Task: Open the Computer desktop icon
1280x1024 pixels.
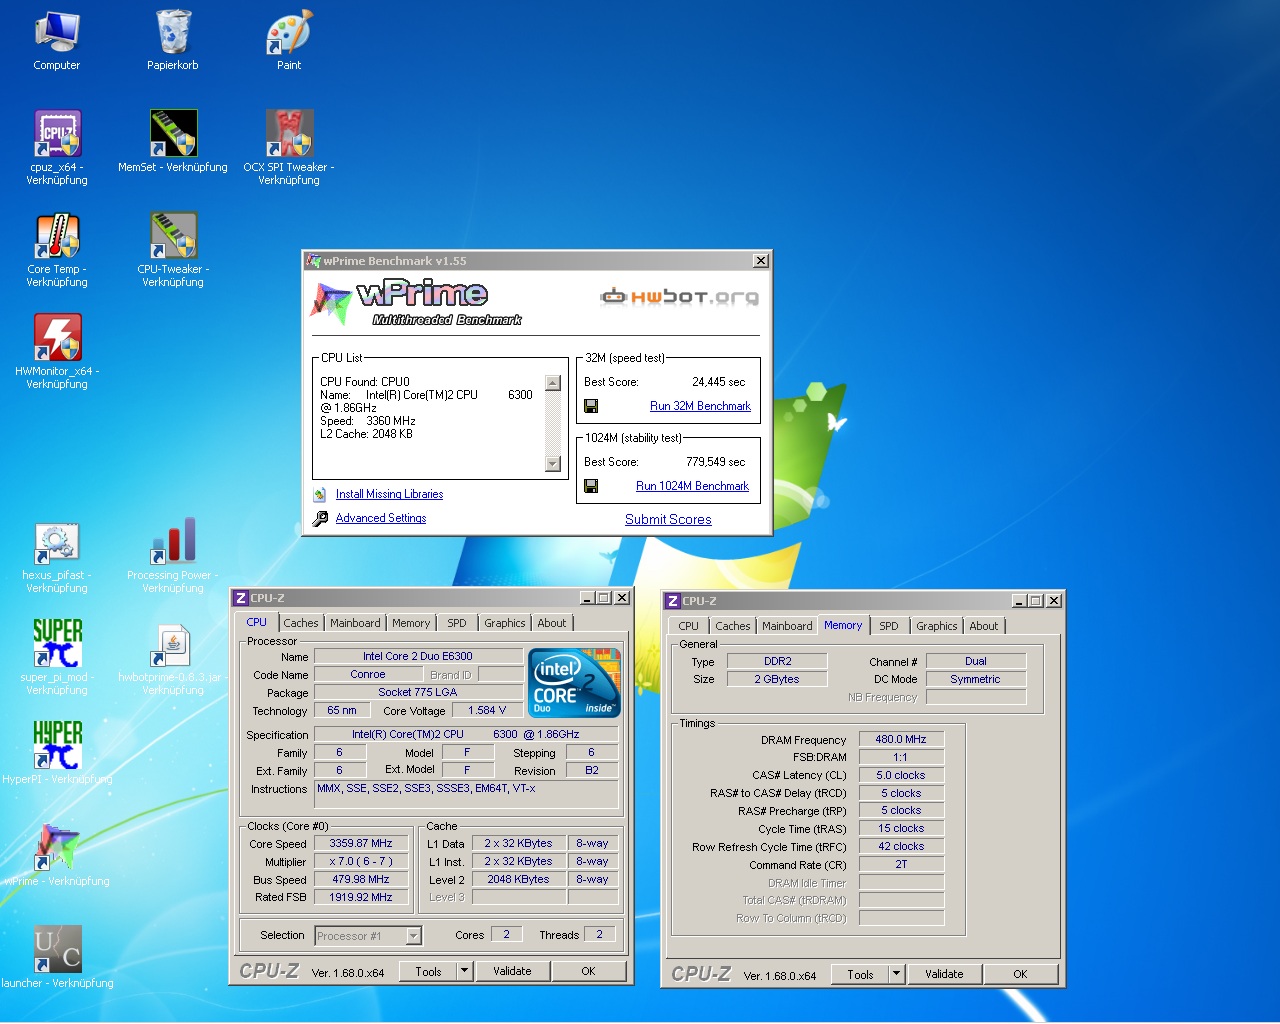Action: (57, 32)
